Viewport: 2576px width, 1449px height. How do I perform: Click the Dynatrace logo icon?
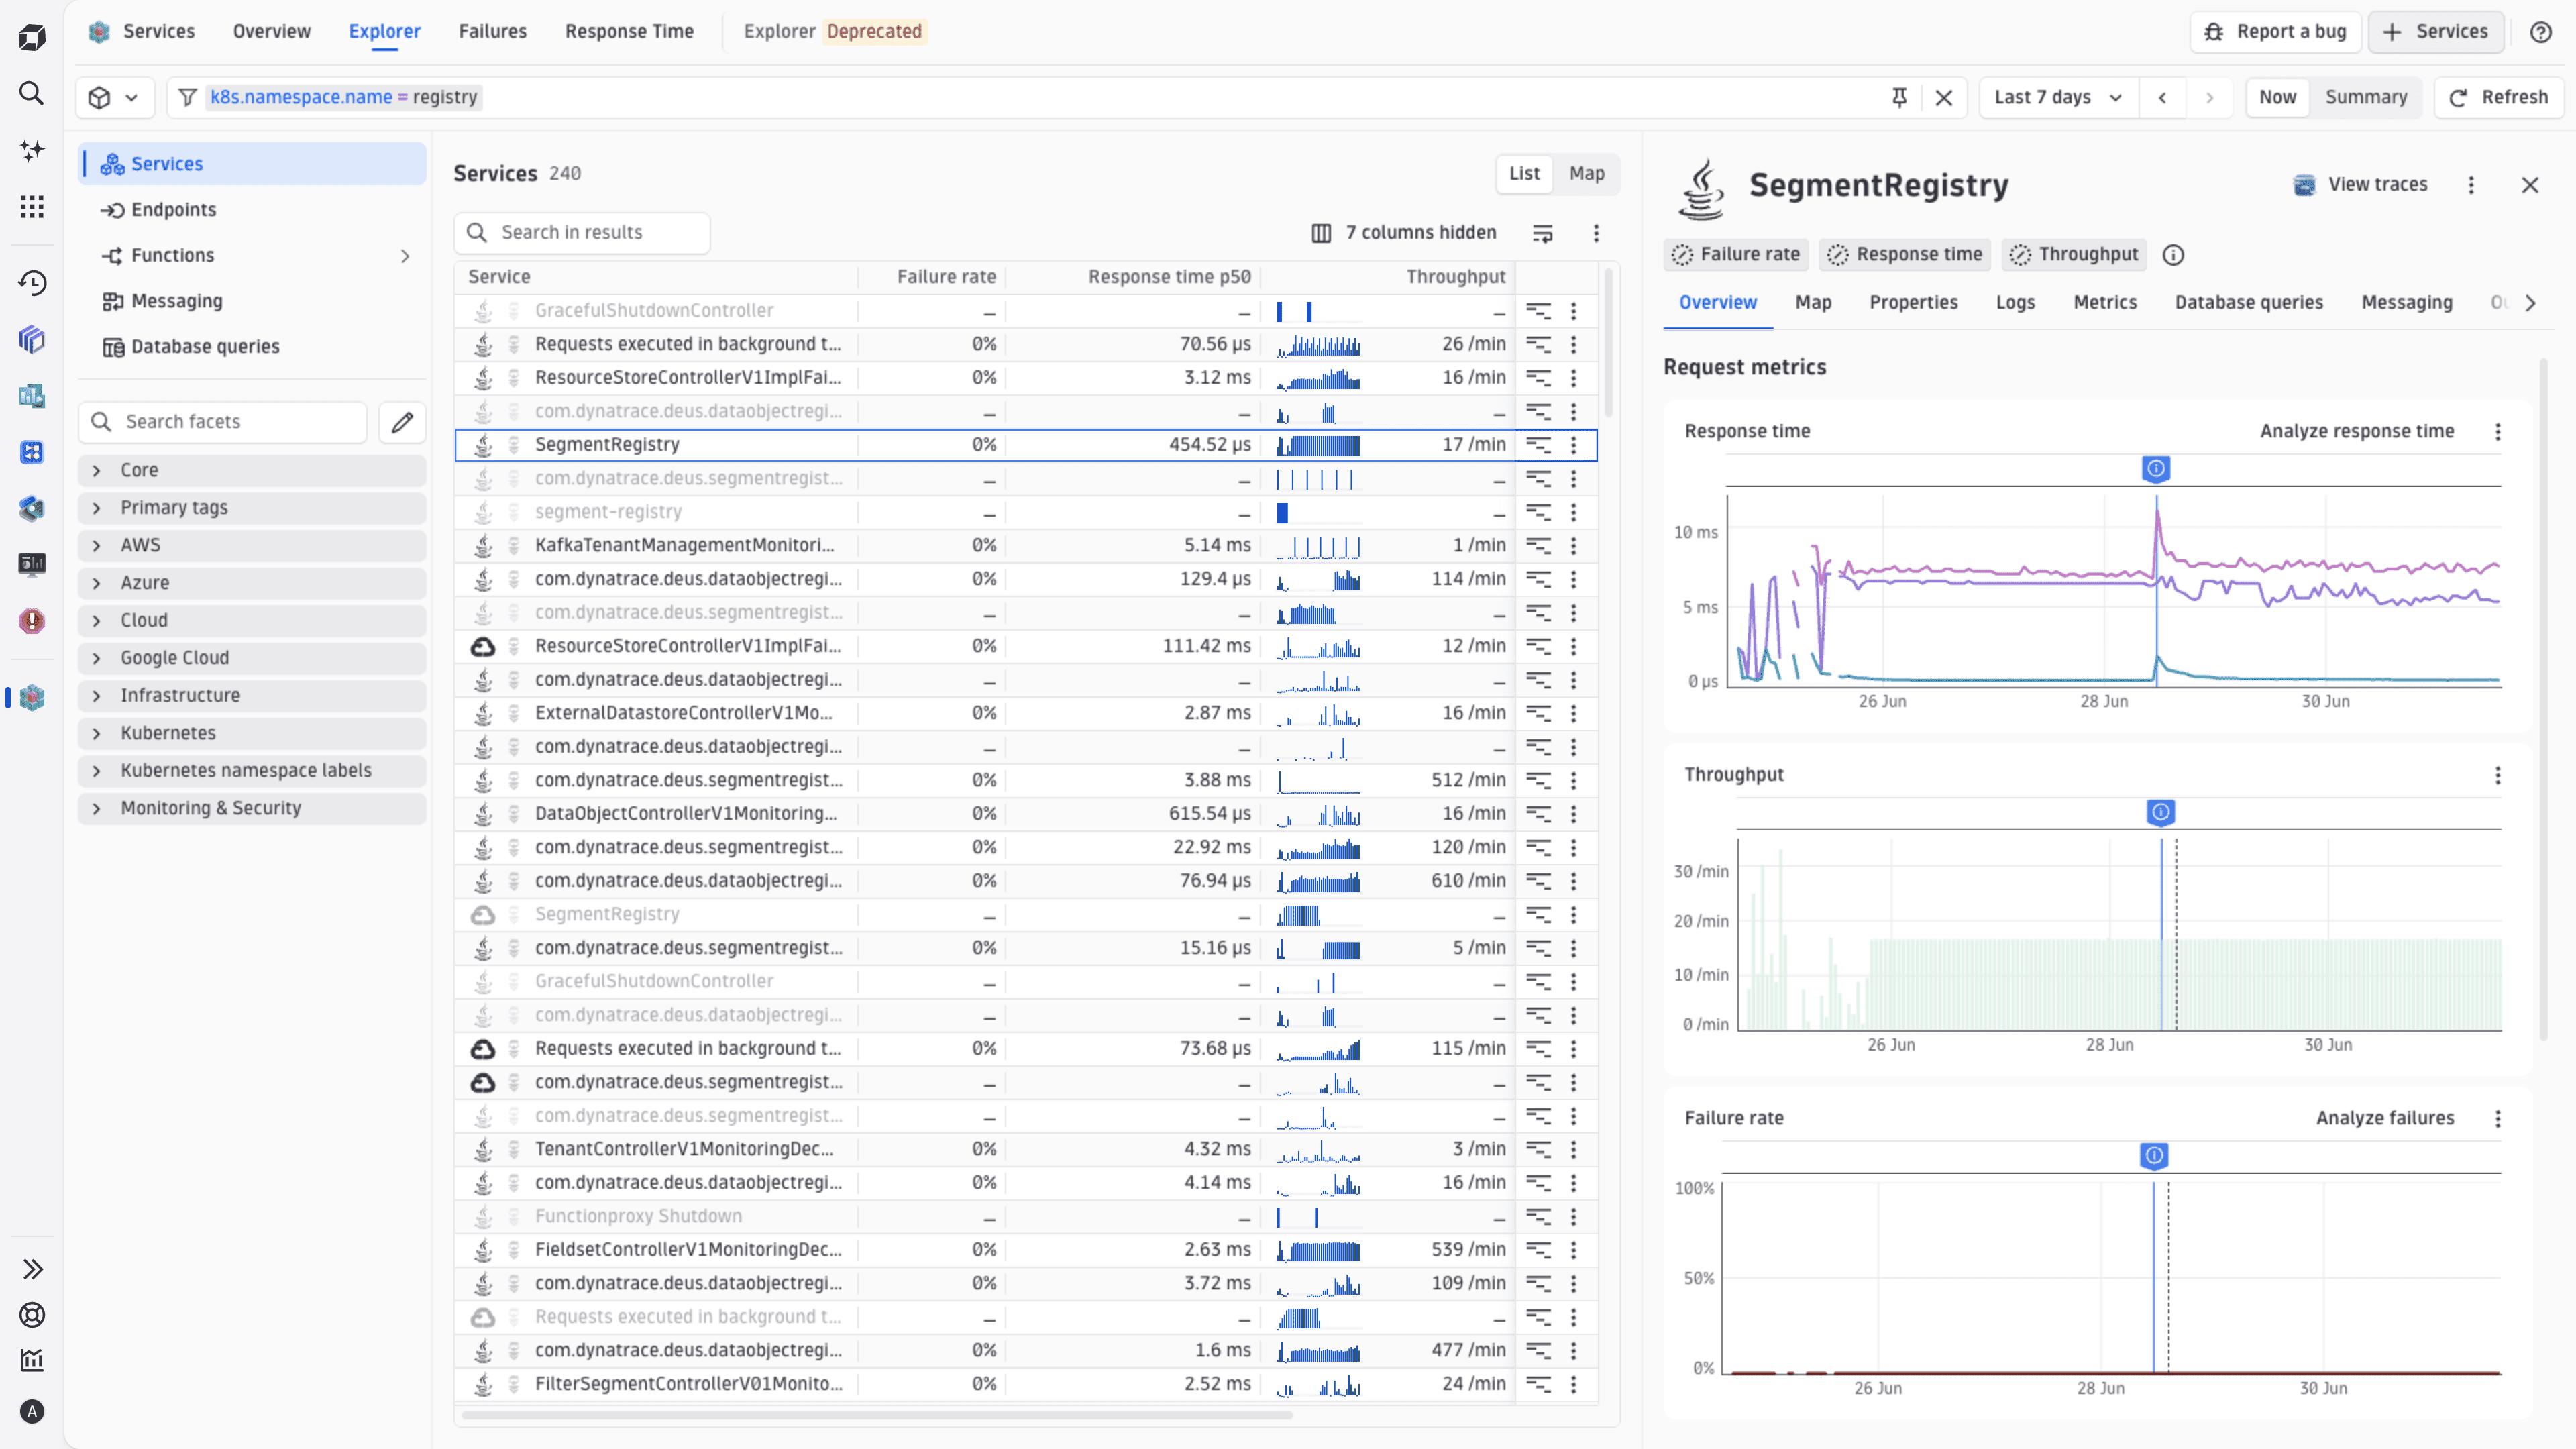click(x=32, y=38)
